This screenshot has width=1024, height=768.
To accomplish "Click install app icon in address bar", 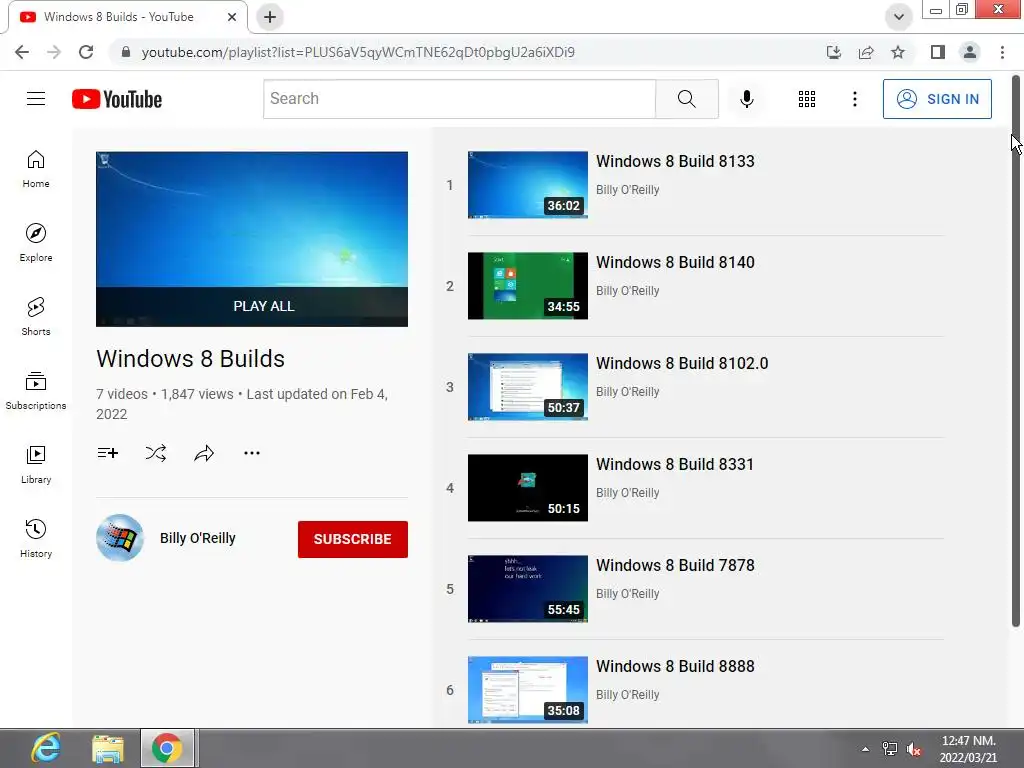I will tap(833, 52).
